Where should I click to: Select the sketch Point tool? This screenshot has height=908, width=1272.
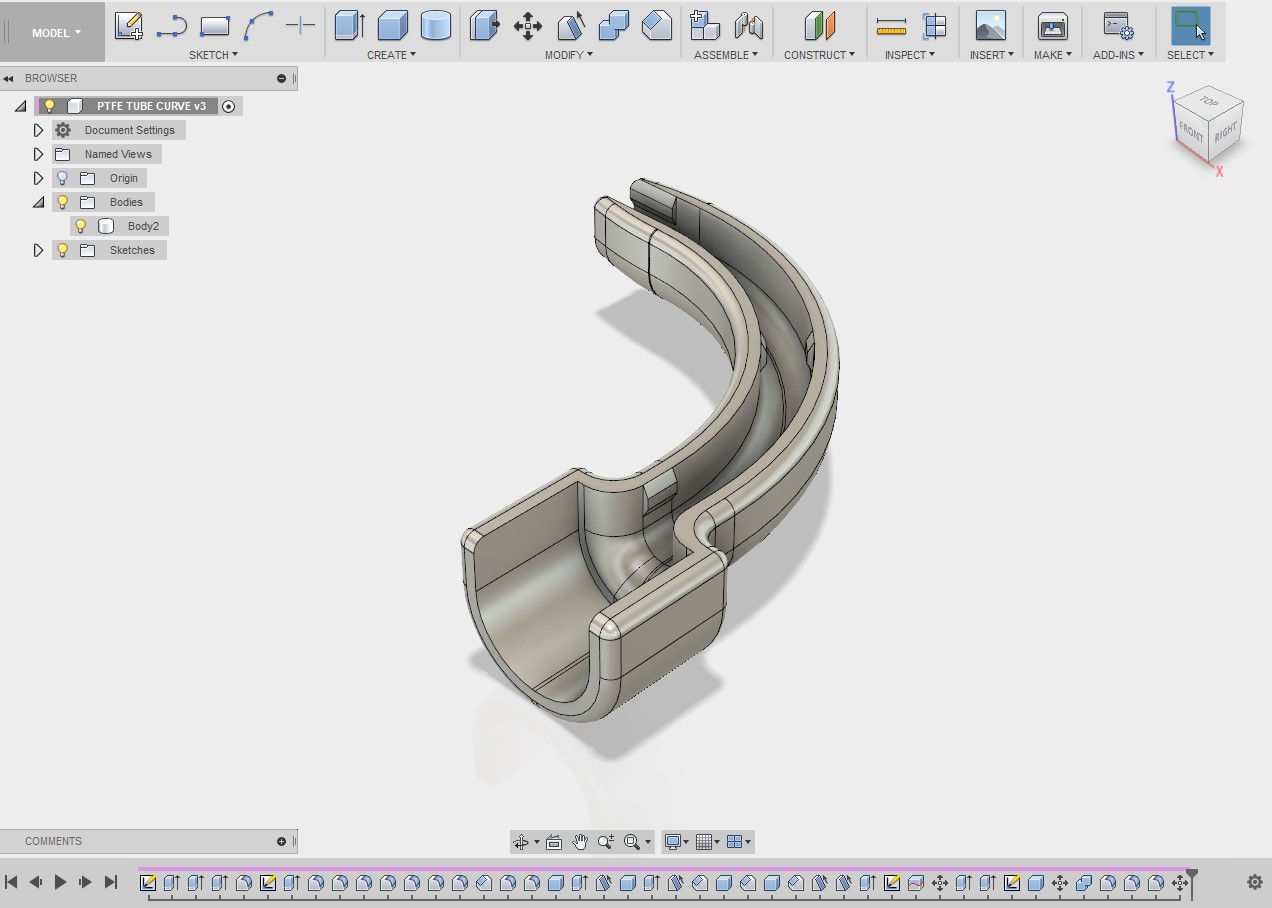(x=300, y=26)
